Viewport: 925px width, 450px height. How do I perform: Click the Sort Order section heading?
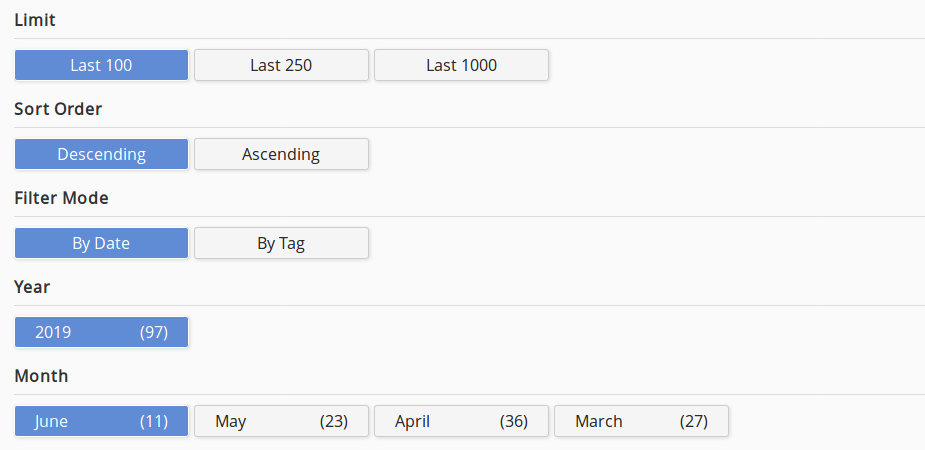(58, 109)
